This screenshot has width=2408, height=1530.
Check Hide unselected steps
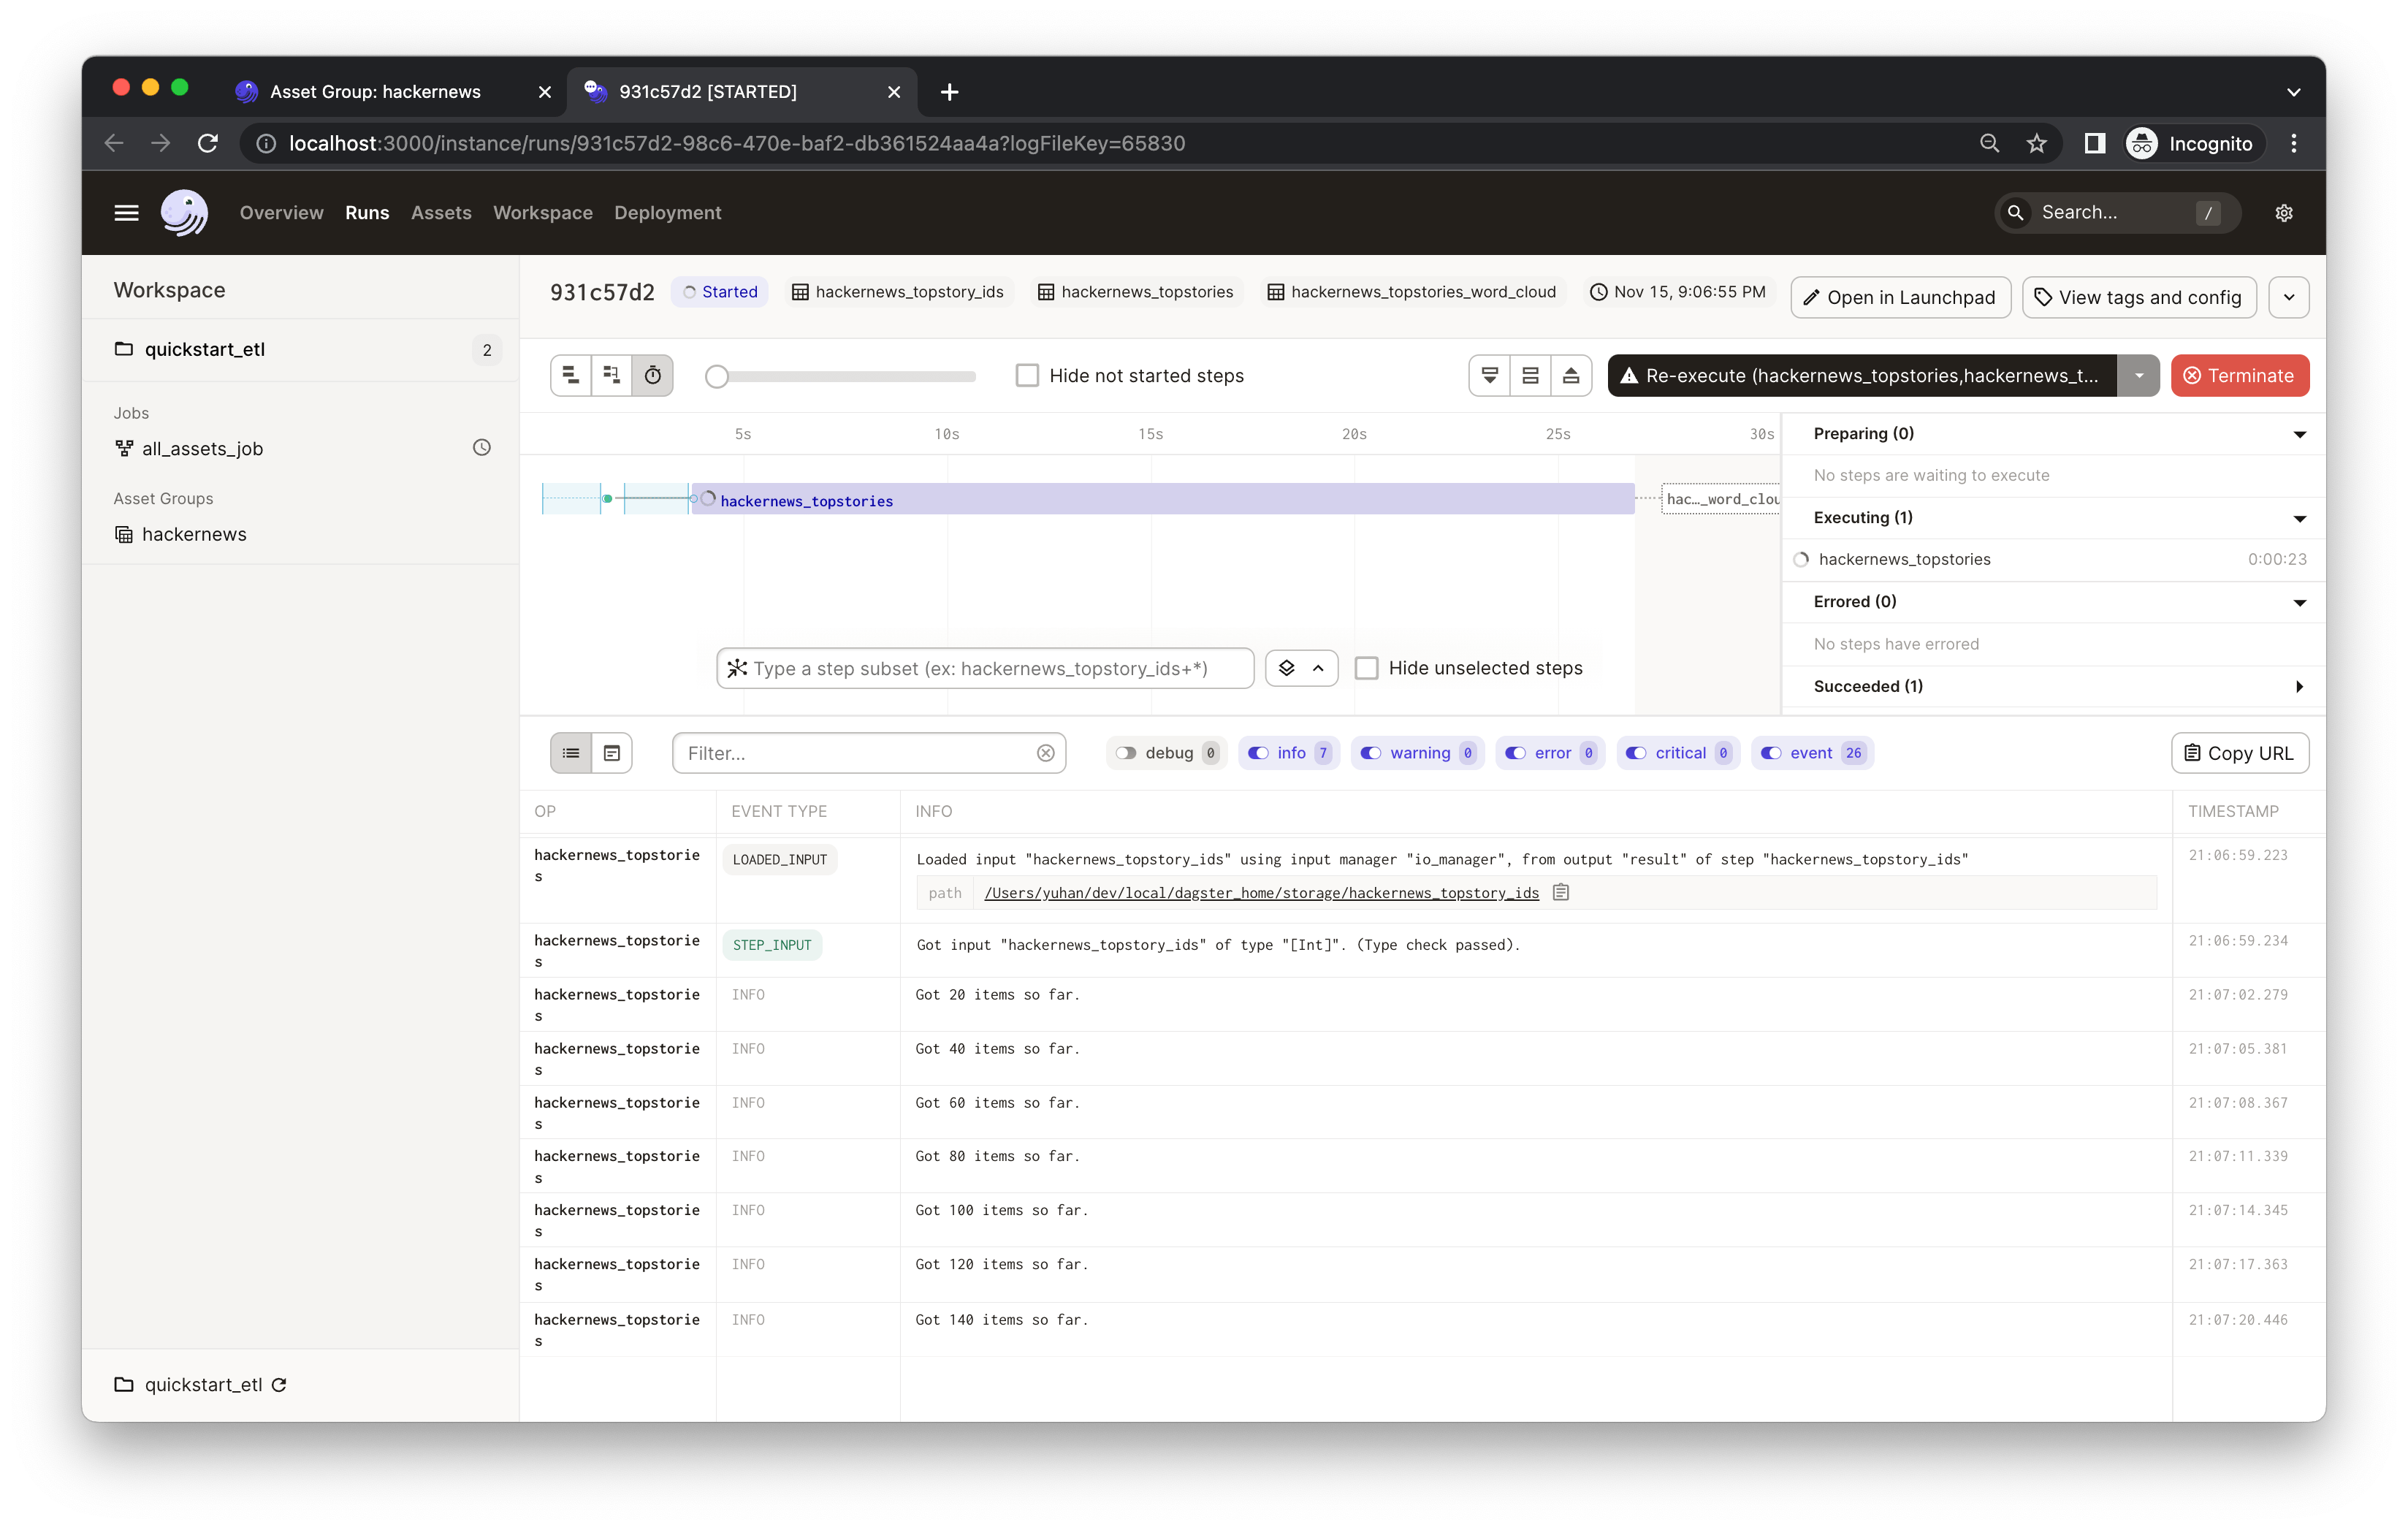point(1366,668)
